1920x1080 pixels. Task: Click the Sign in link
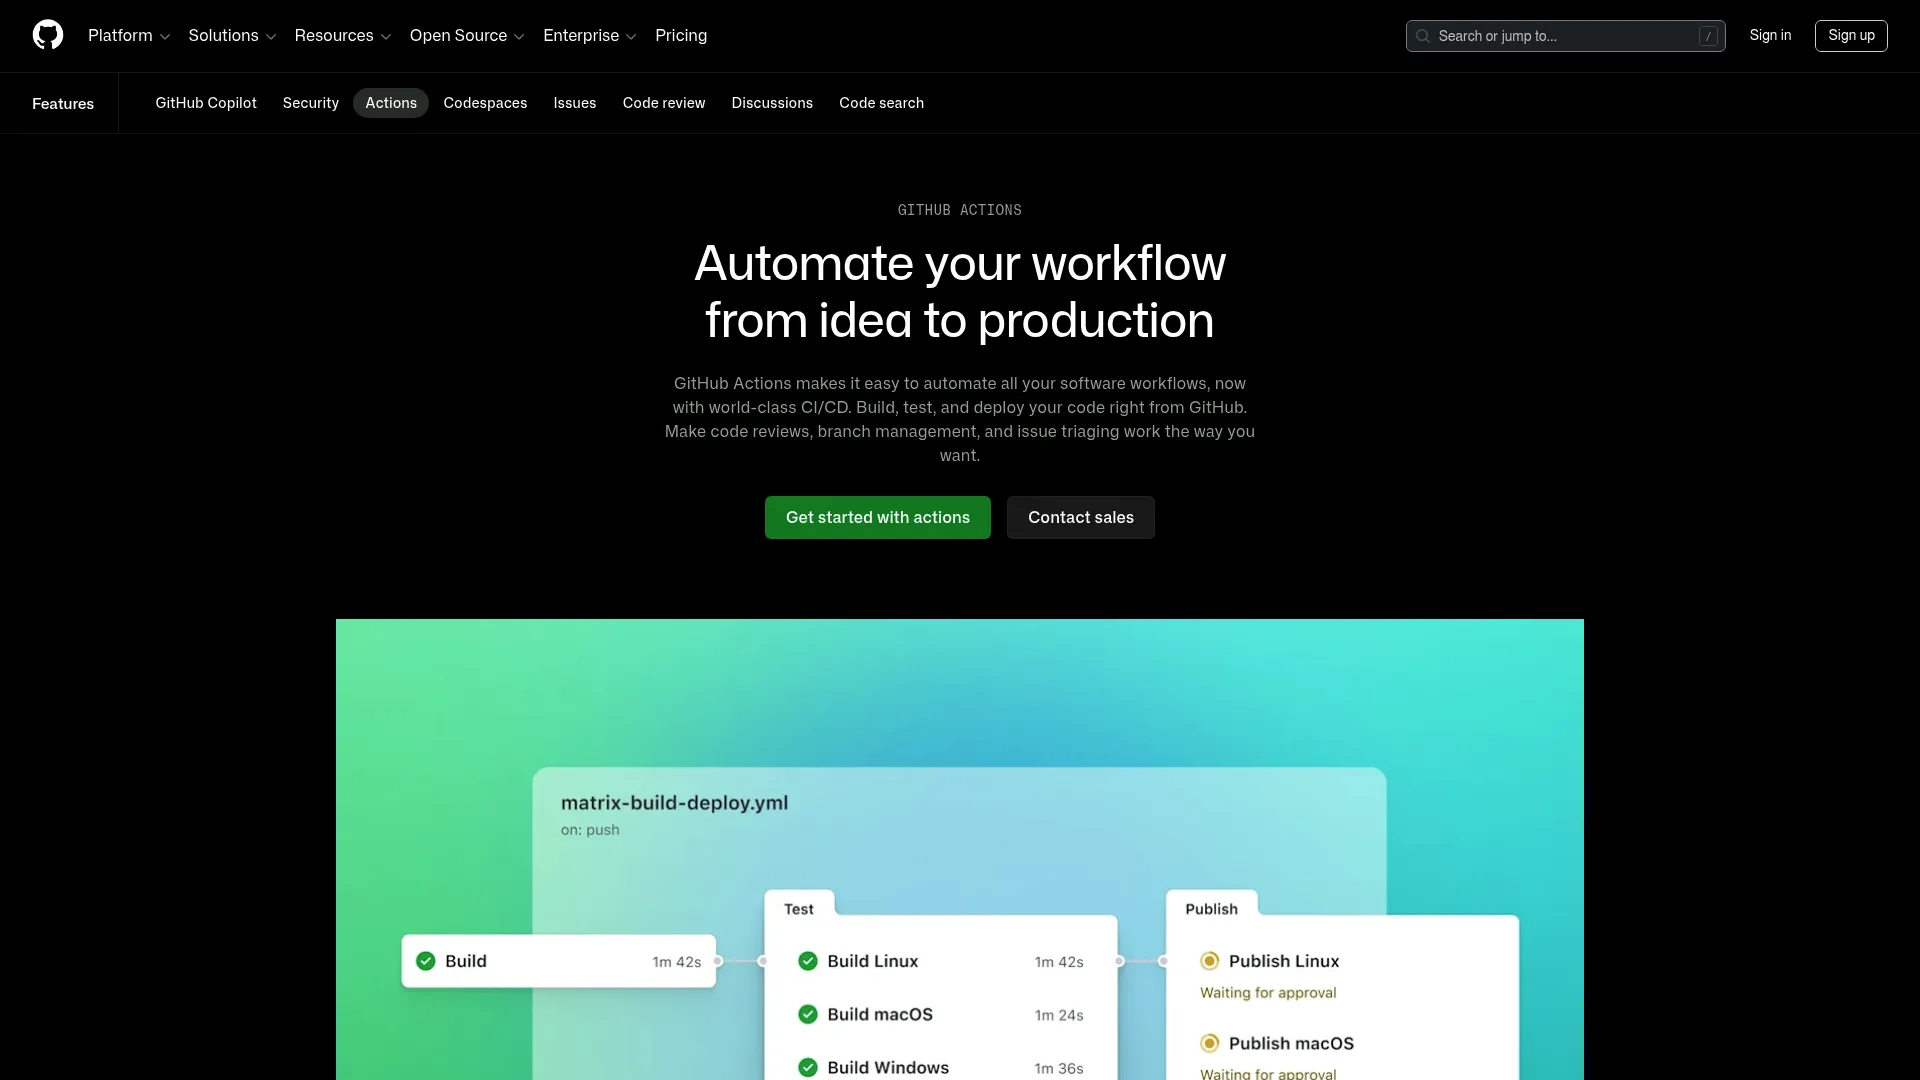(1770, 35)
